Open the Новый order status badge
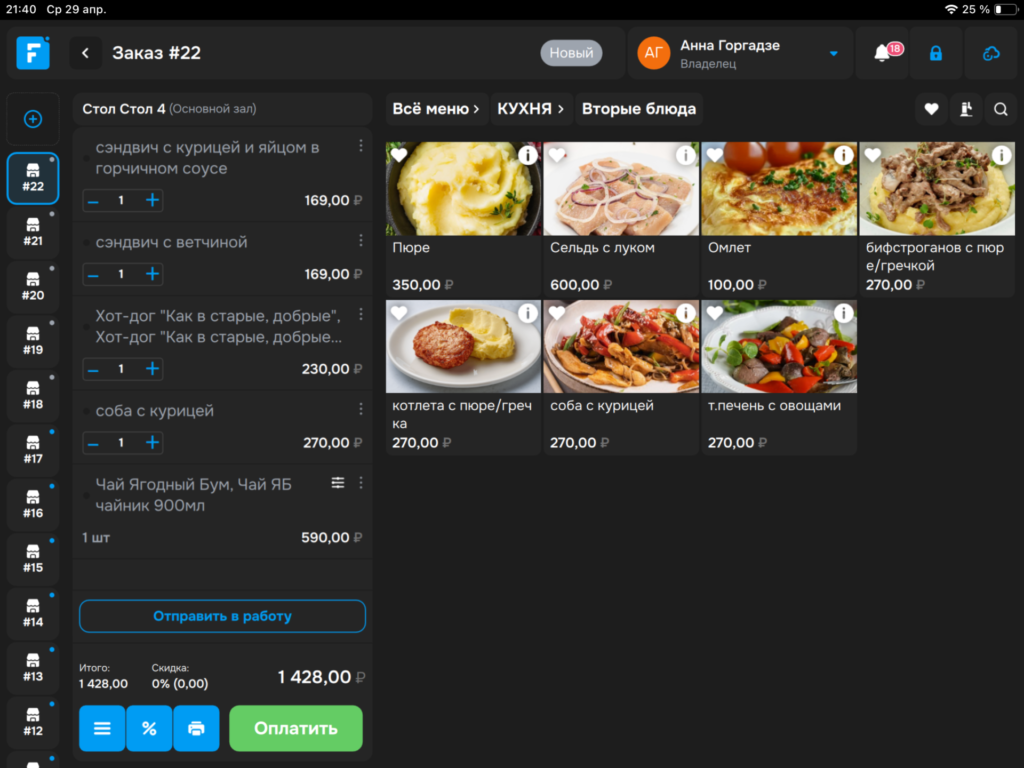1024x768 pixels. [x=571, y=53]
